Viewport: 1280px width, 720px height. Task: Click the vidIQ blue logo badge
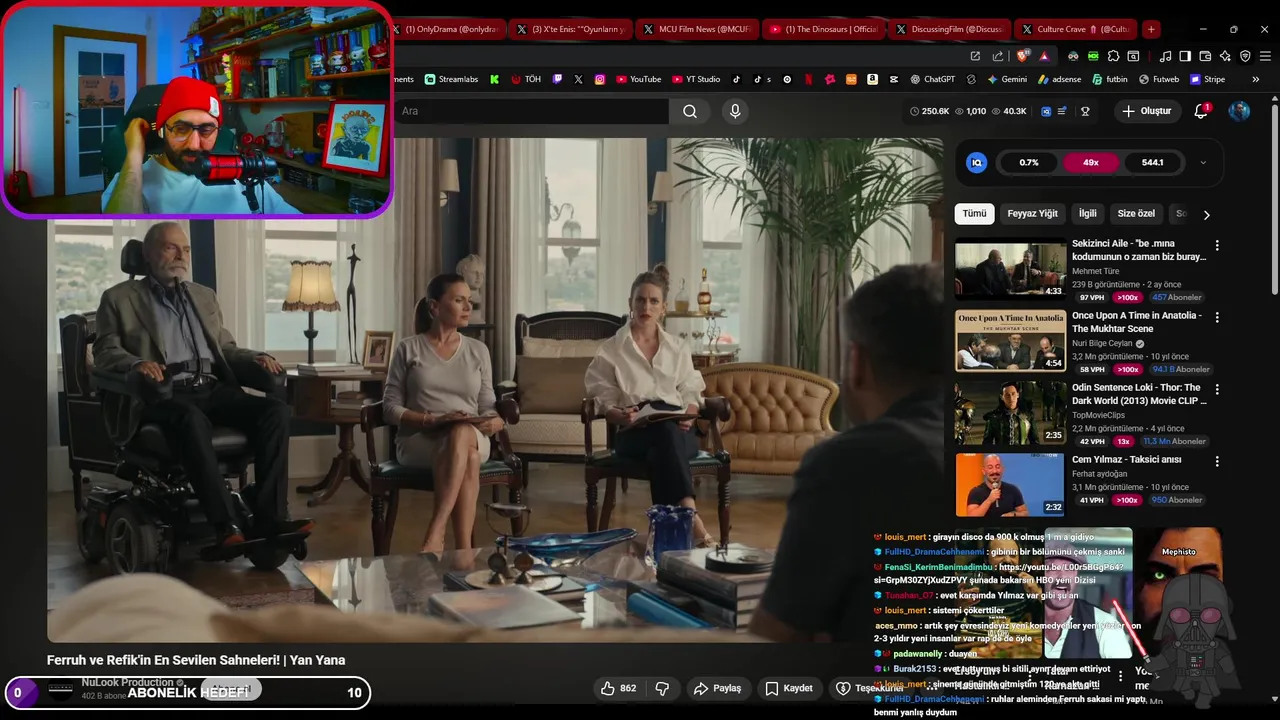point(977,162)
